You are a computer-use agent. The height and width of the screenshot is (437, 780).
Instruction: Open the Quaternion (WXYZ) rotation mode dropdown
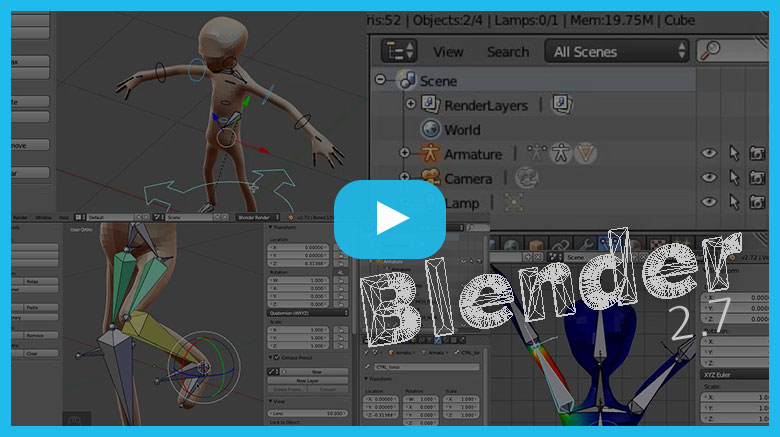click(307, 313)
